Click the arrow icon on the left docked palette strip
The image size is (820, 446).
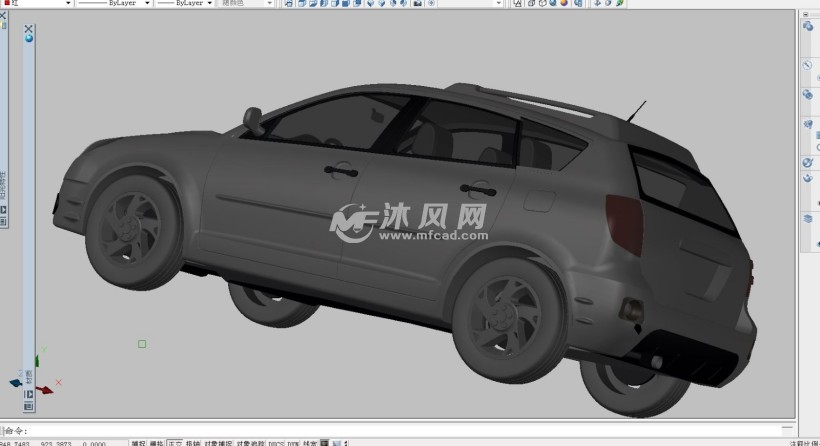[x=3, y=210]
